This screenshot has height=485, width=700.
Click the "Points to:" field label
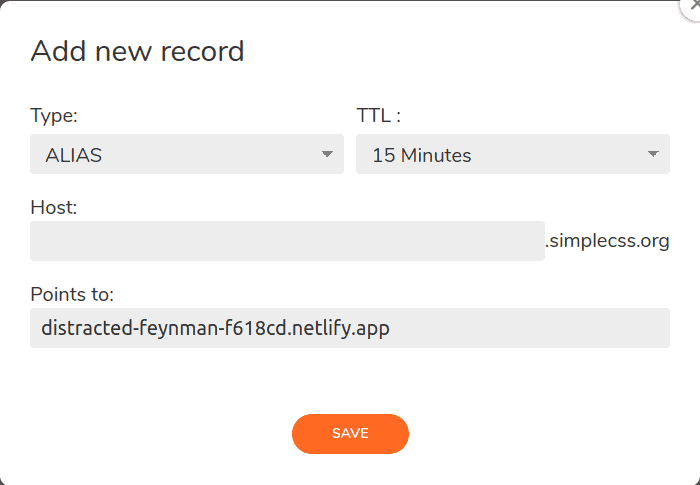coord(72,294)
